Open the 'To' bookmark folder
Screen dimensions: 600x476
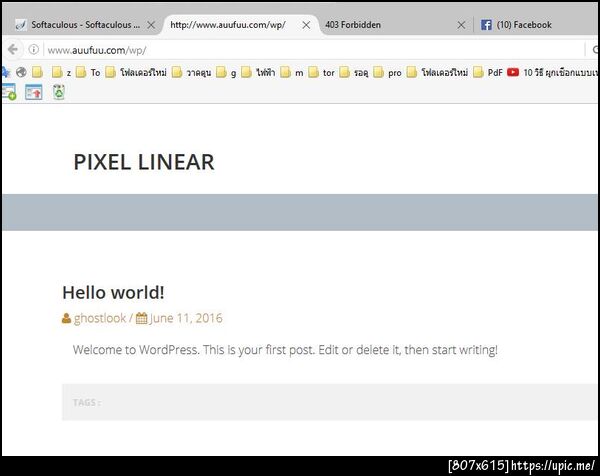[x=88, y=72]
